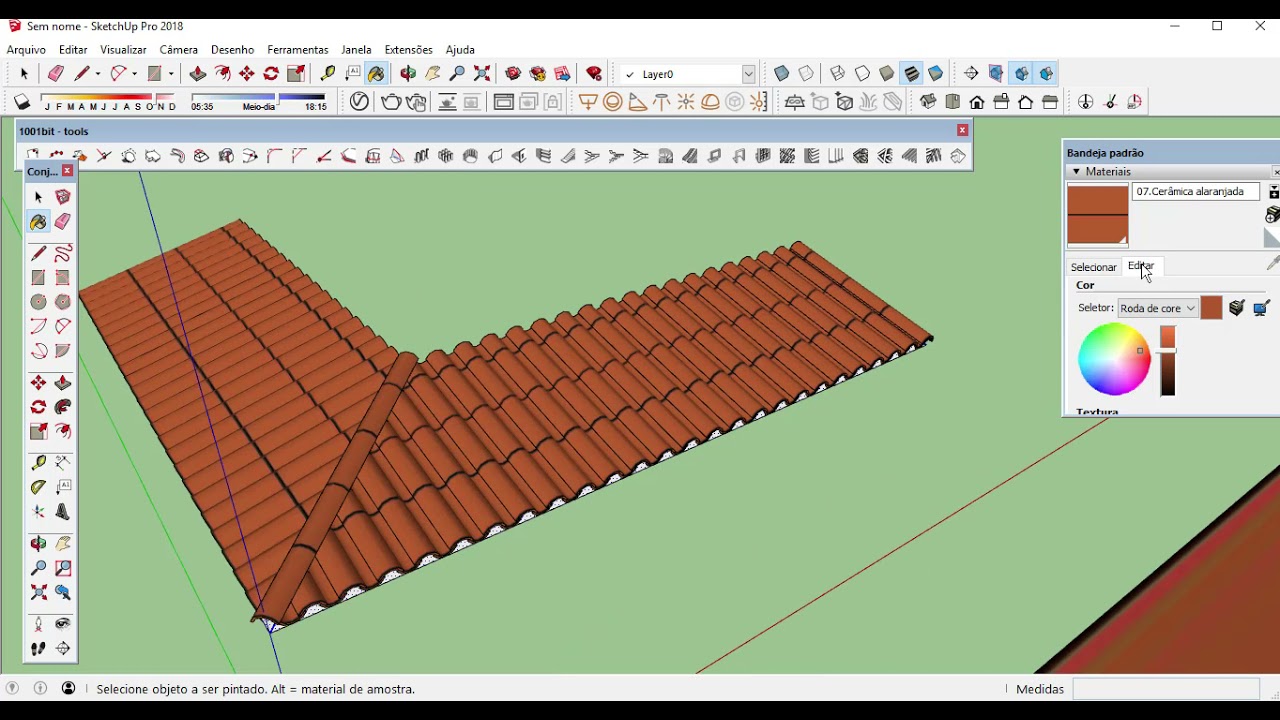Select the Iso house view icon

(928, 102)
